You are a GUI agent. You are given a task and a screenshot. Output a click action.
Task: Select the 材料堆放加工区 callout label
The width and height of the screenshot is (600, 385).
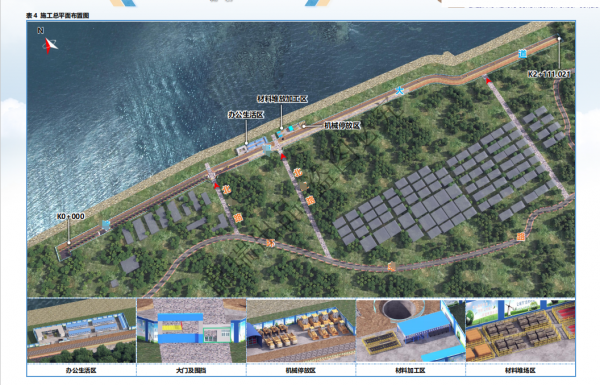282,99
